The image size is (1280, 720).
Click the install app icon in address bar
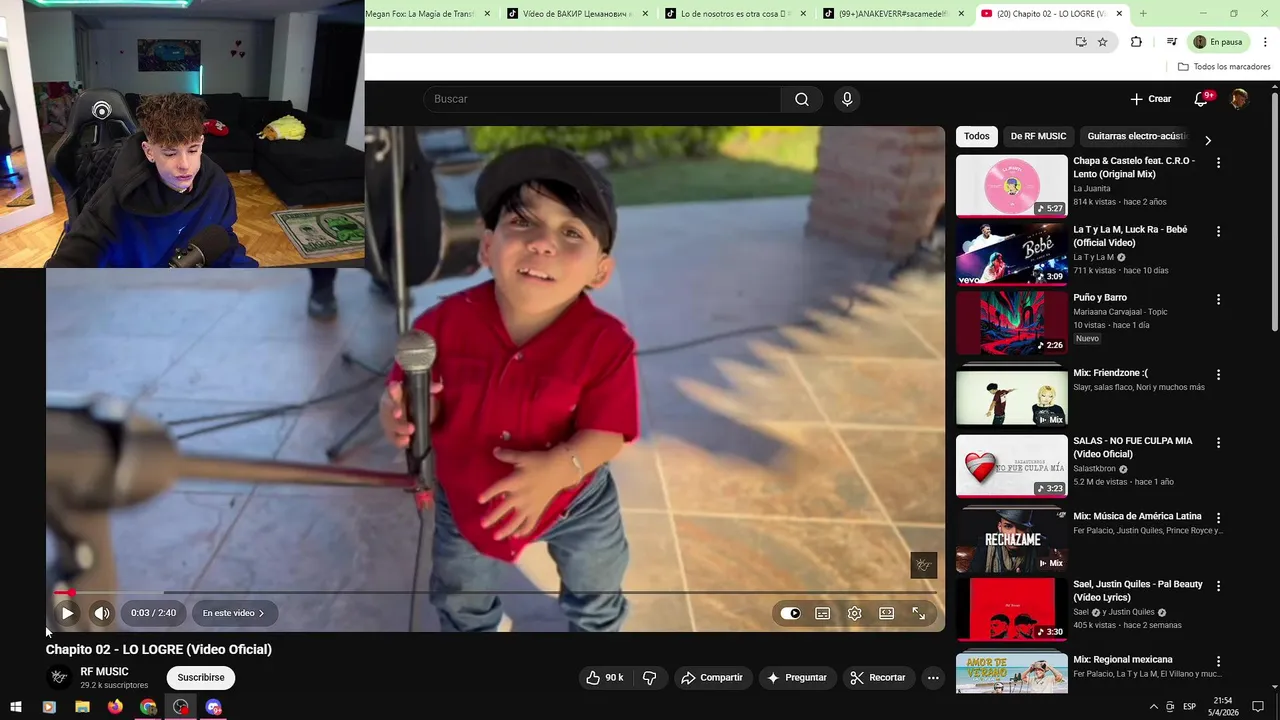point(1081,42)
